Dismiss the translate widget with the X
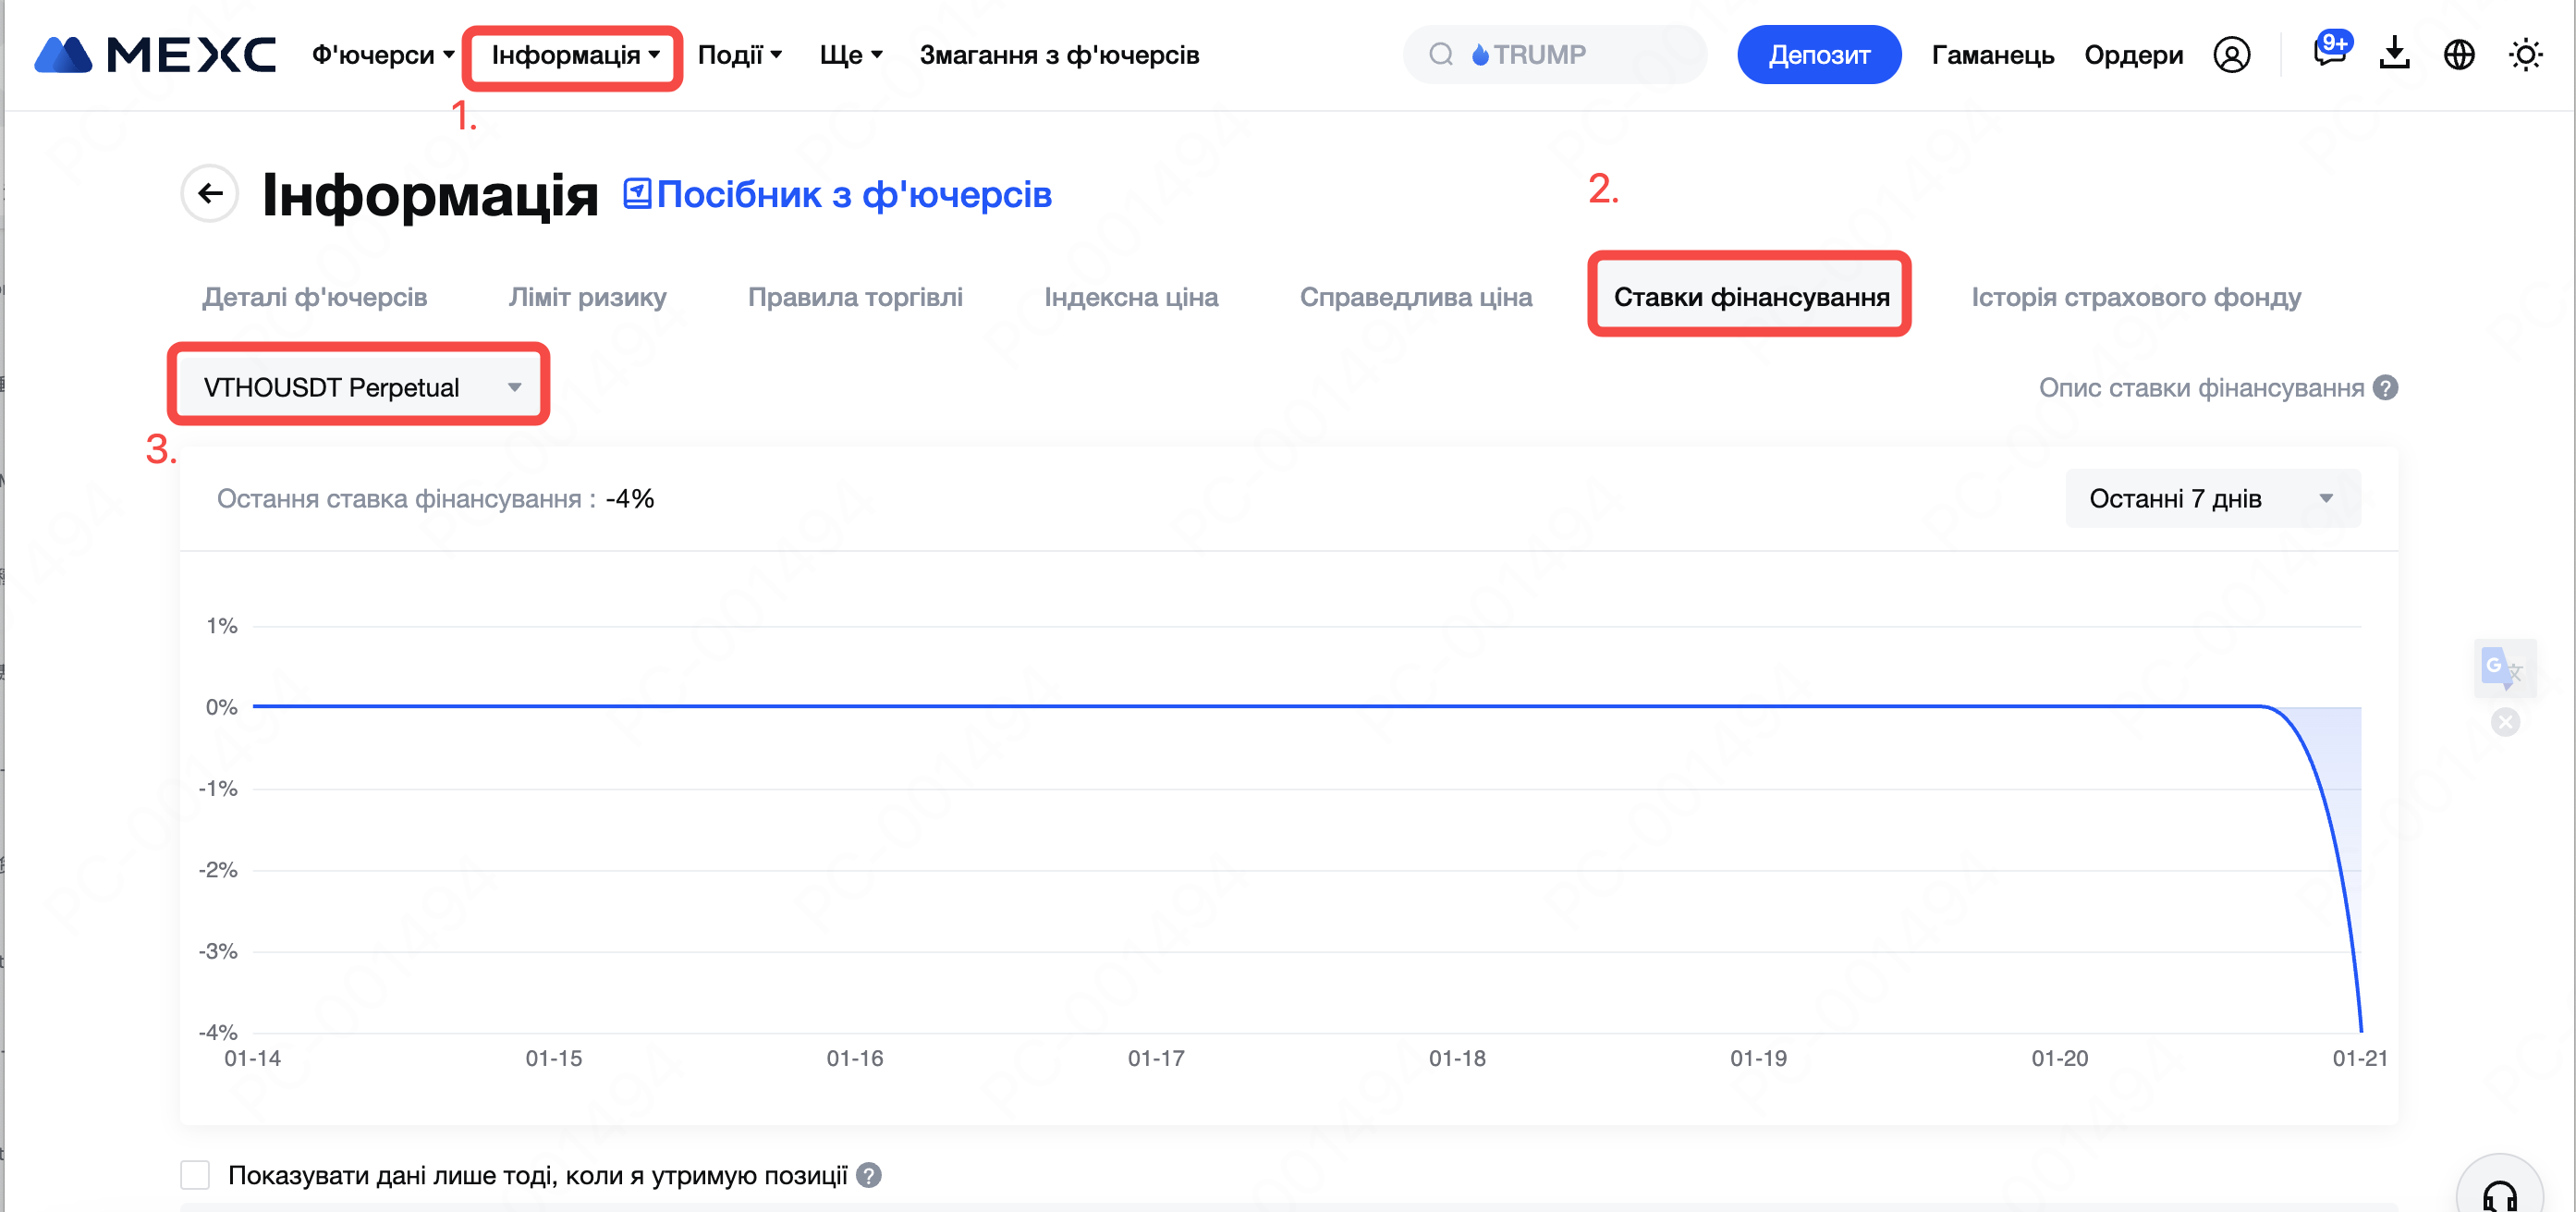 (x=2505, y=722)
